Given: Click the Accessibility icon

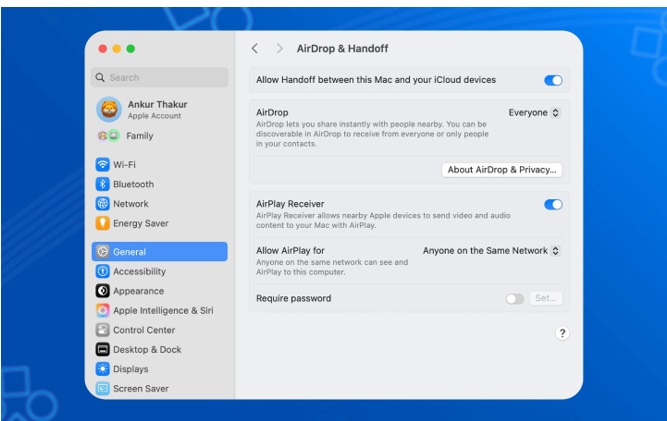Looking at the screenshot, I should tap(102, 272).
